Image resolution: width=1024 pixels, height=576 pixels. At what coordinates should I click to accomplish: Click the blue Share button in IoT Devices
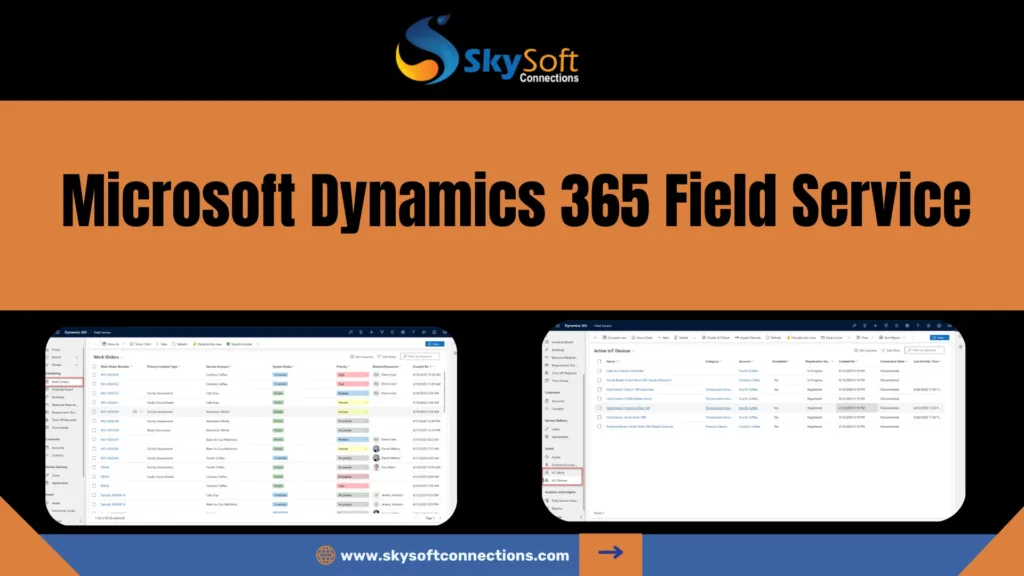point(939,338)
